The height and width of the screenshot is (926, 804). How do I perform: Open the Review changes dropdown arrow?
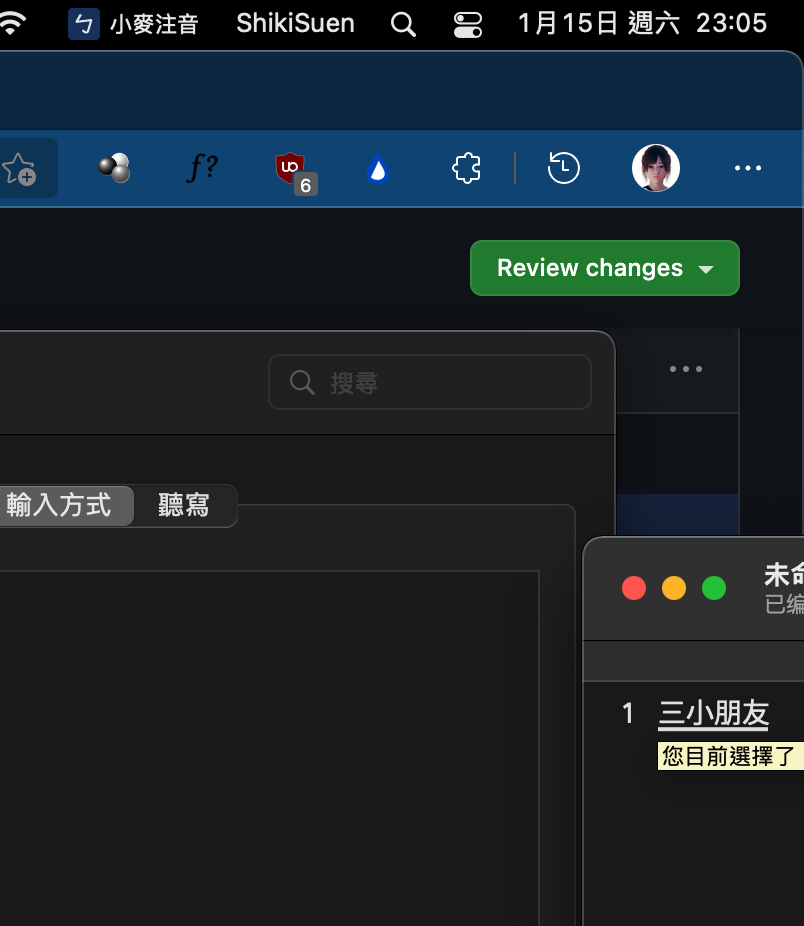[707, 268]
